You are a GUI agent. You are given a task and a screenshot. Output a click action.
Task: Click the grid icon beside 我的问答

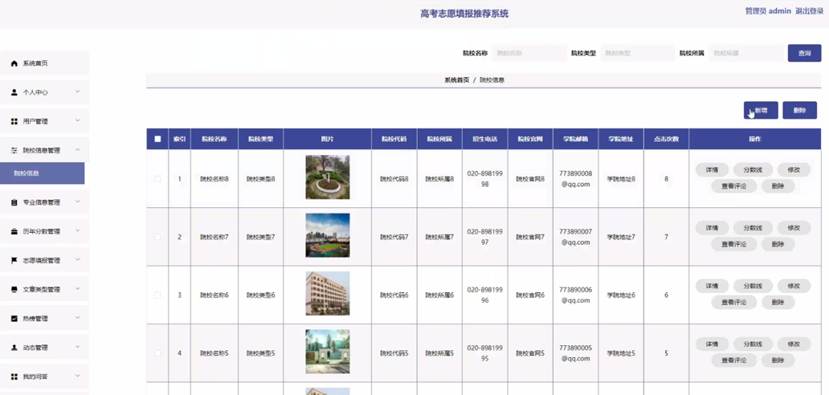(x=14, y=376)
